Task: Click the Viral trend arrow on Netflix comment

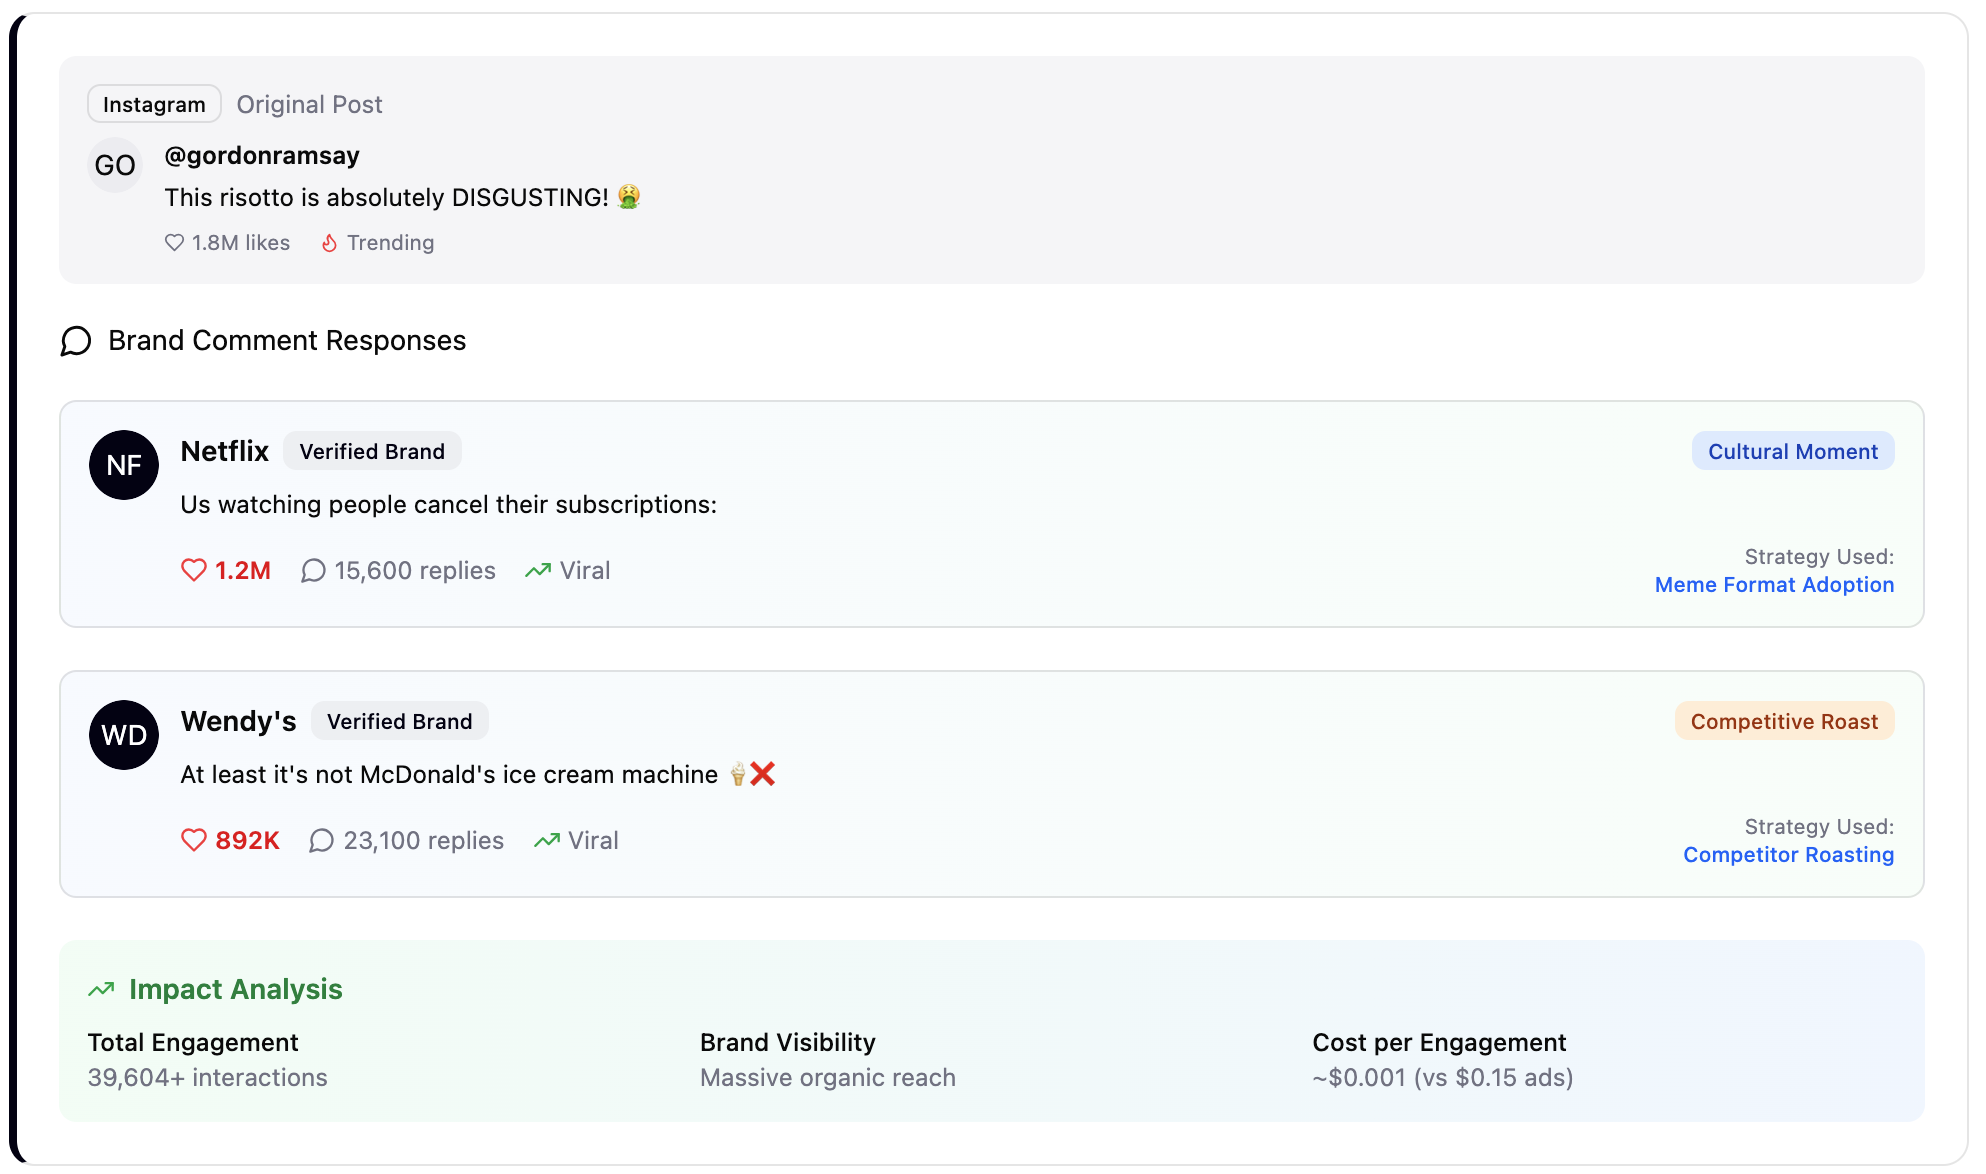Action: [538, 570]
